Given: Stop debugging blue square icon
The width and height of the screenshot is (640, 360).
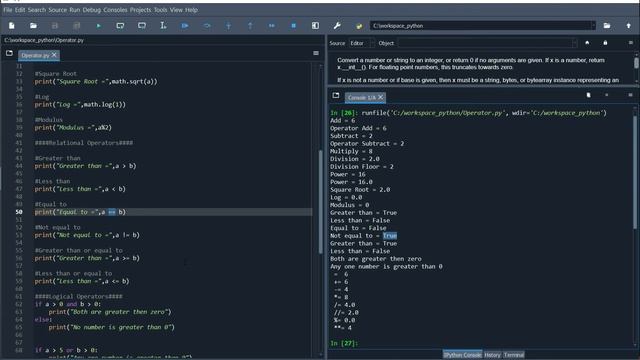Looking at the screenshot, I should click(x=293, y=26).
